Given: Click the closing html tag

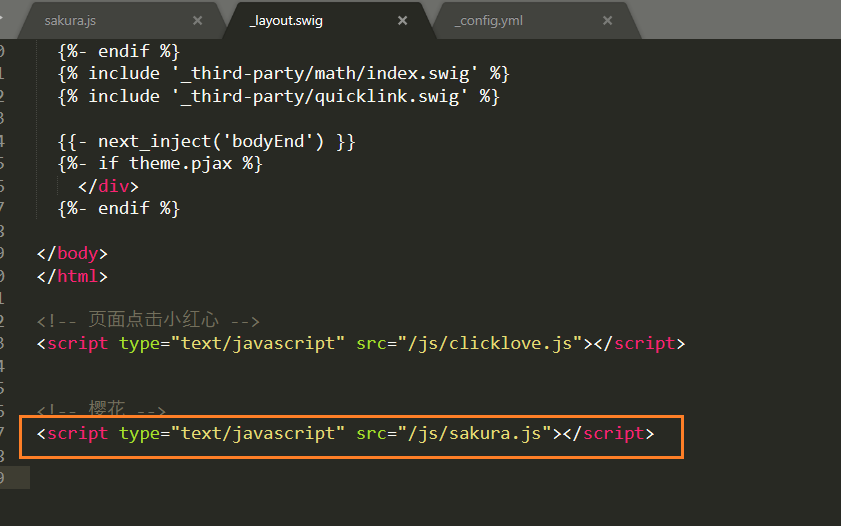Looking at the screenshot, I should tap(72, 277).
